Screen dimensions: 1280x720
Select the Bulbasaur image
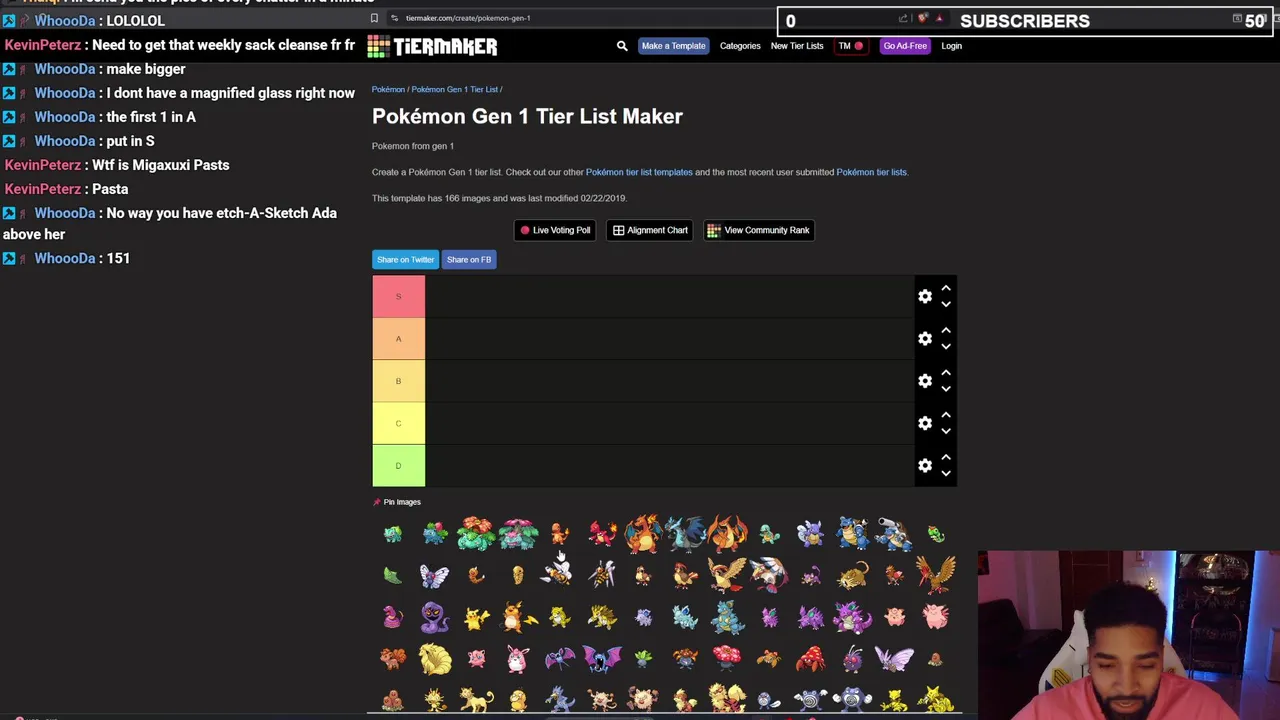[x=392, y=534]
